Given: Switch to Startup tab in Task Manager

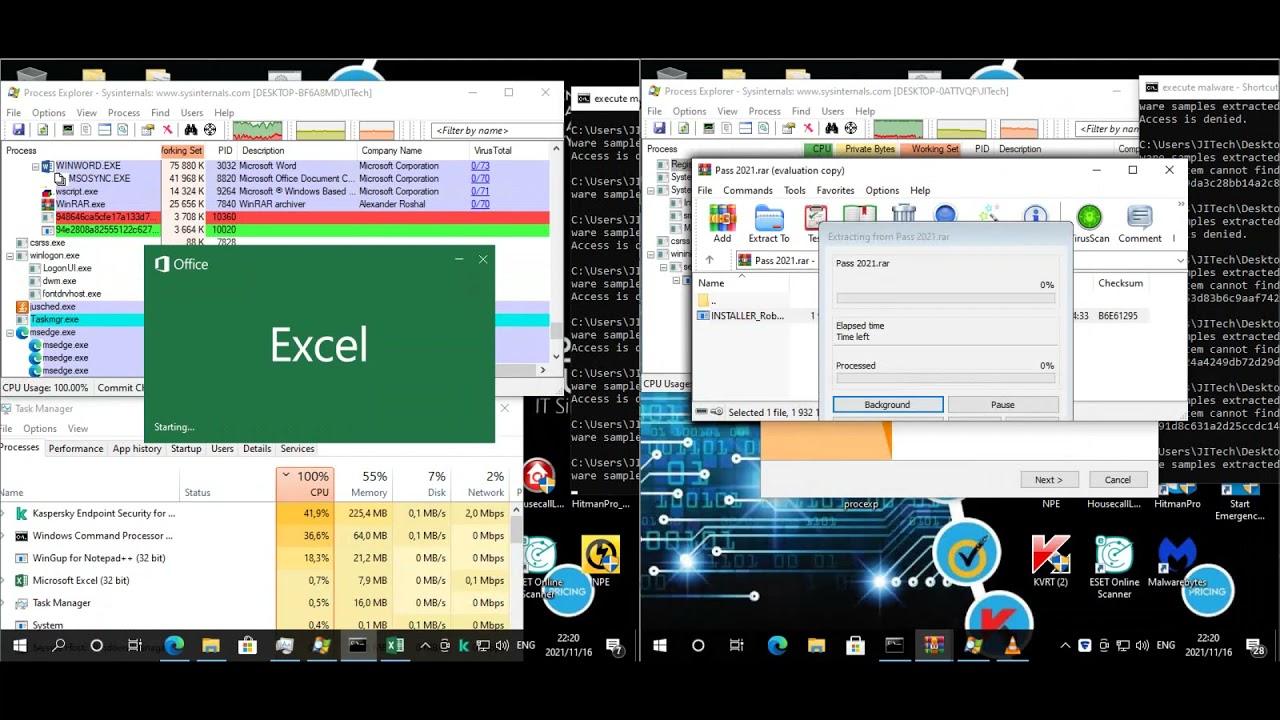Looking at the screenshot, I should 186,449.
